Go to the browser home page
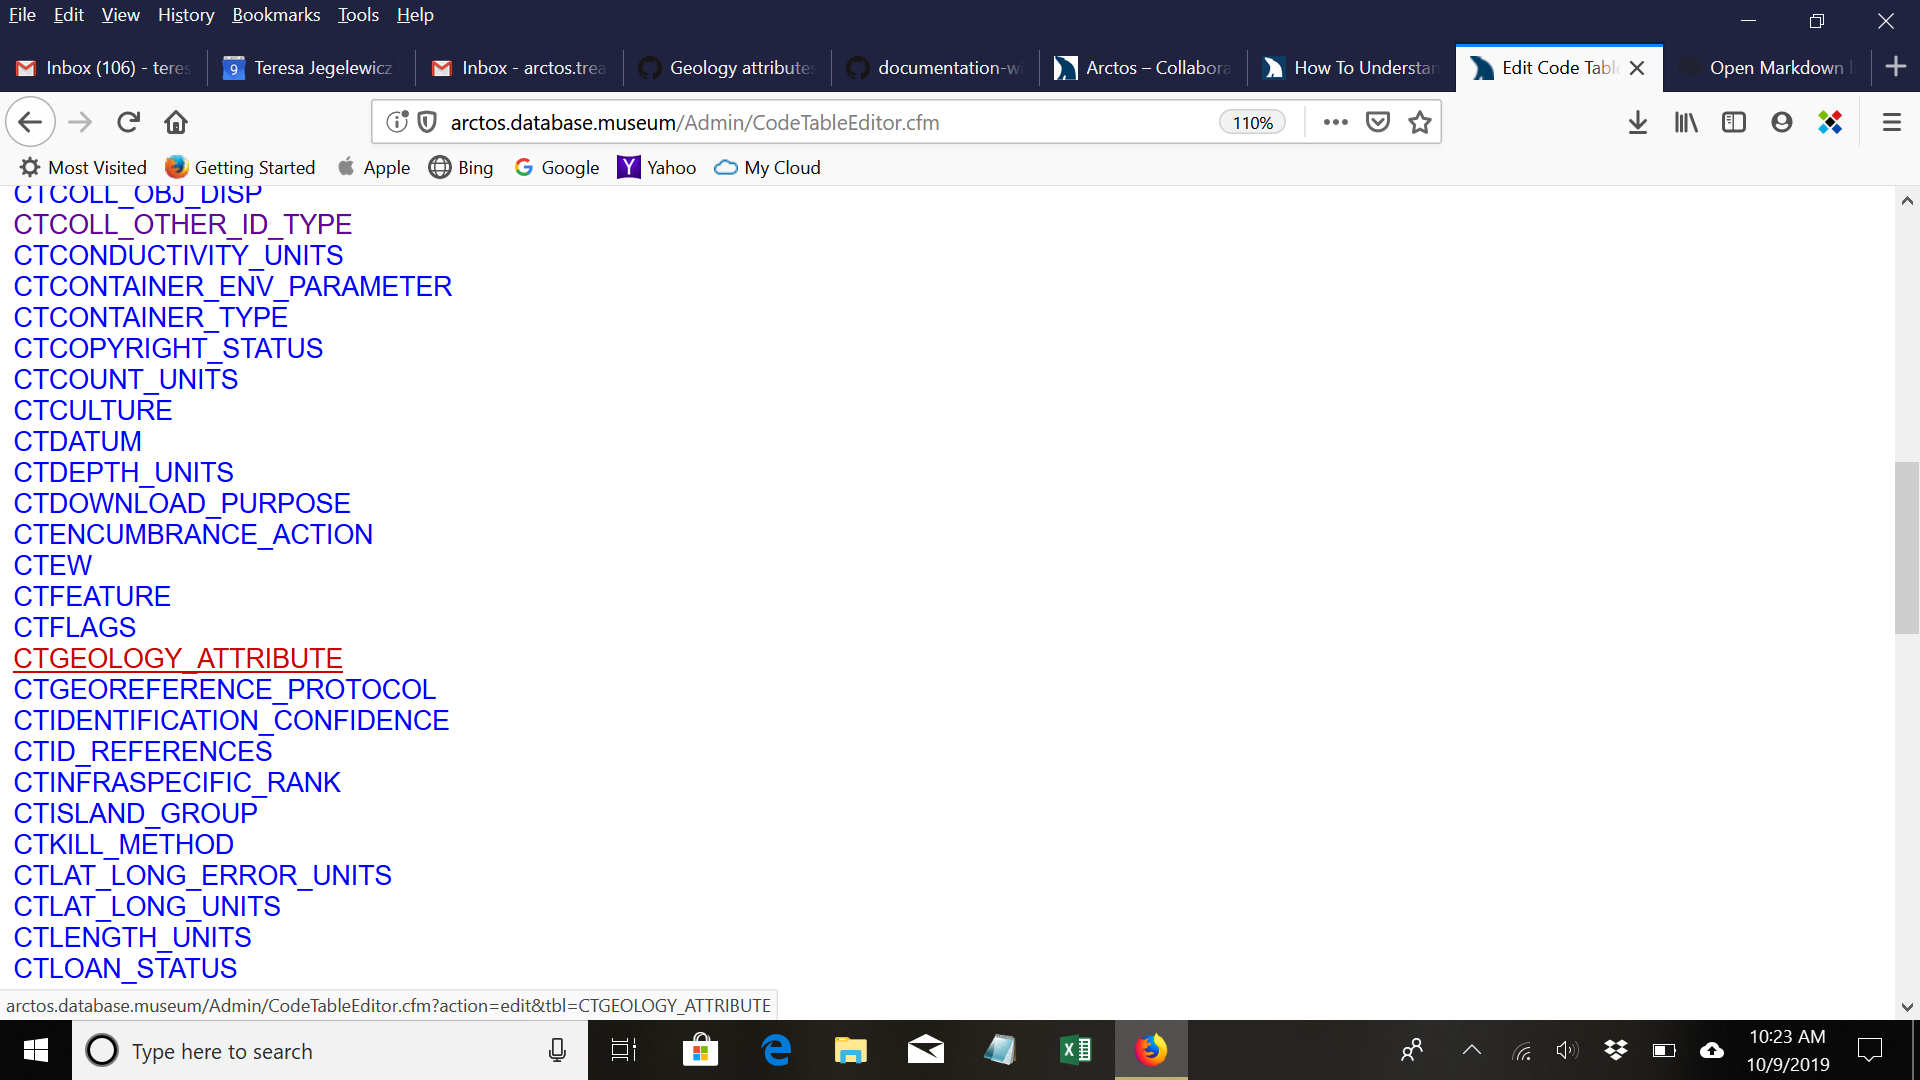This screenshot has width=1920, height=1080. pyautogui.click(x=176, y=122)
